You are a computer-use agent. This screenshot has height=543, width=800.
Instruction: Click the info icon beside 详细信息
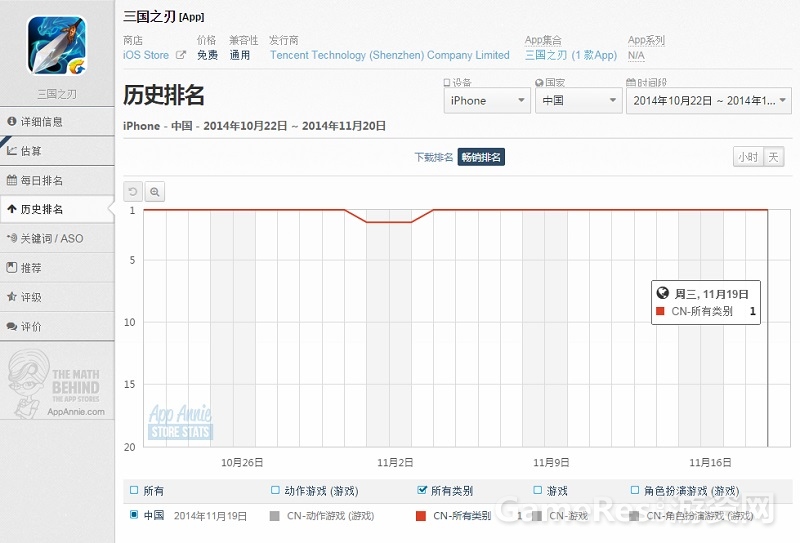(x=12, y=121)
